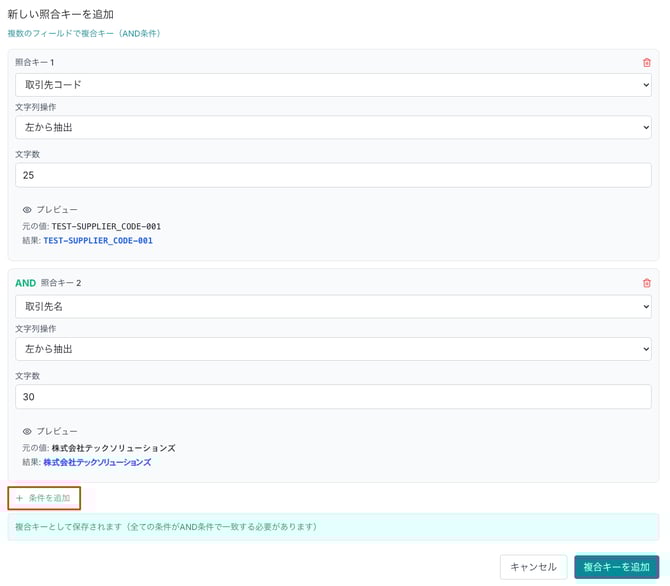Image resolution: width=670 pixels, height=586 pixels.
Task: Delete 照合キー 2 with its trash icon
Action: tap(646, 283)
